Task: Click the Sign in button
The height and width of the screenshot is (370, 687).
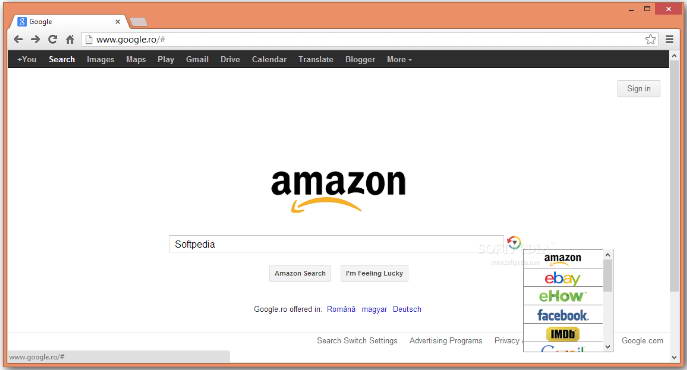Action: 638,89
